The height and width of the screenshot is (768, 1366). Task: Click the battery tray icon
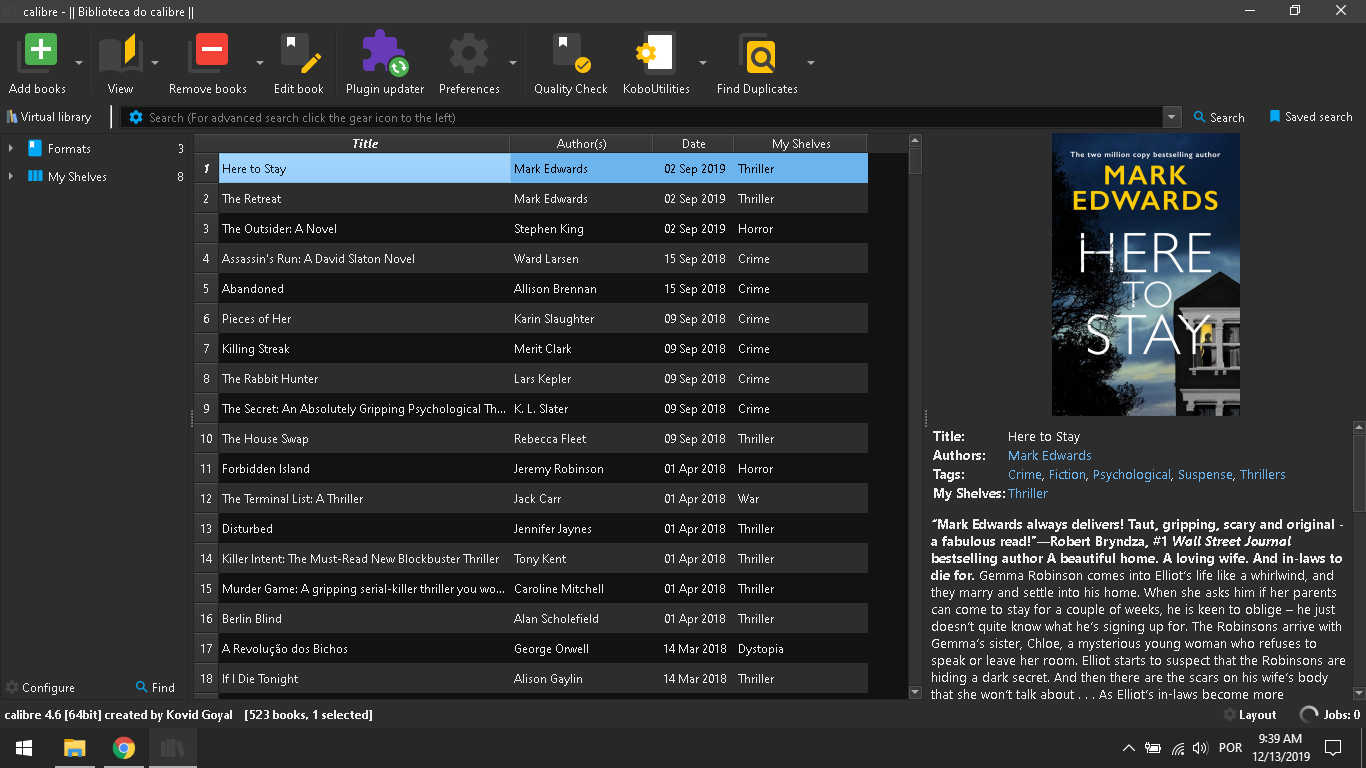(1153, 747)
